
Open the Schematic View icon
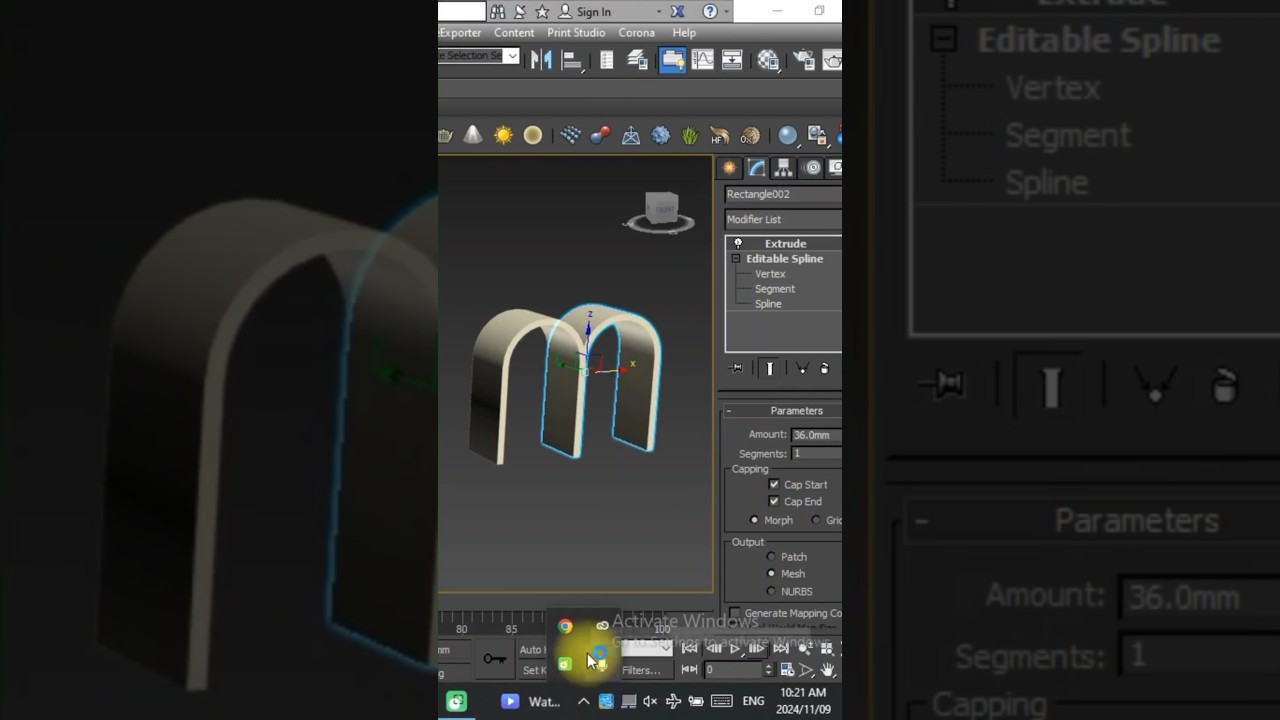point(732,60)
